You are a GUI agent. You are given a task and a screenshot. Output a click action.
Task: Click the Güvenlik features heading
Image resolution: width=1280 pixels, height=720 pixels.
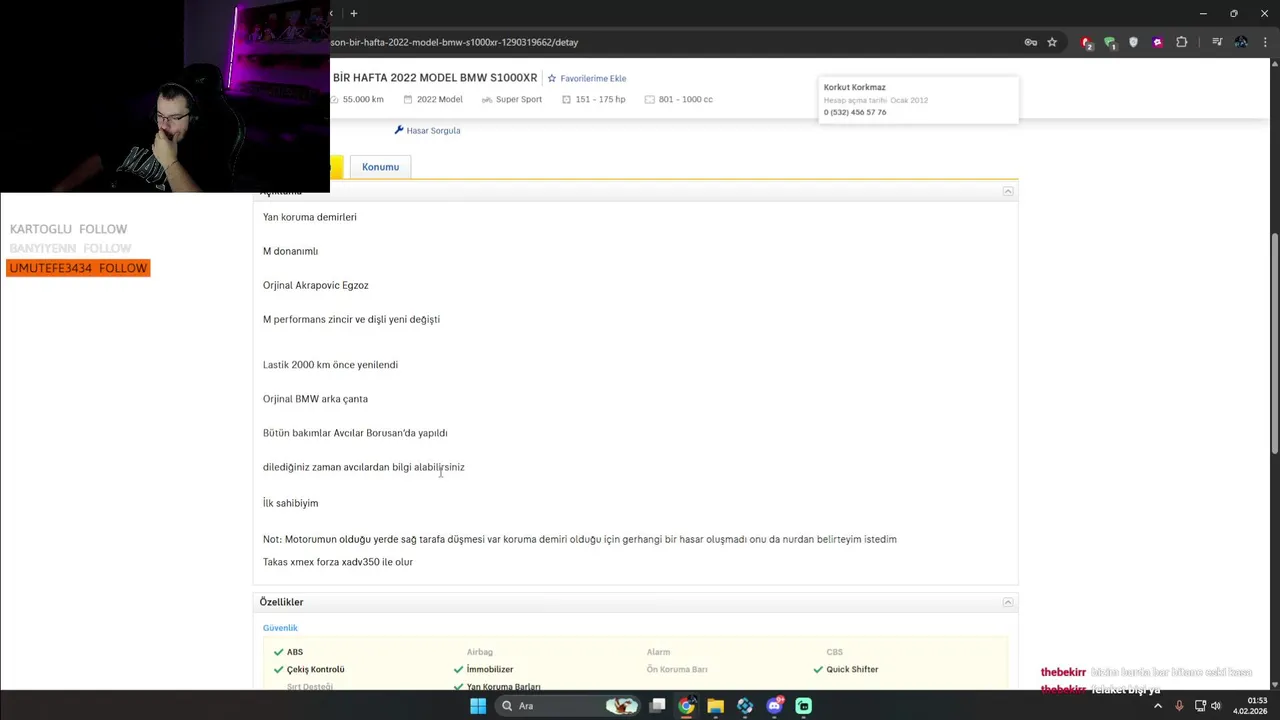click(280, 628)
